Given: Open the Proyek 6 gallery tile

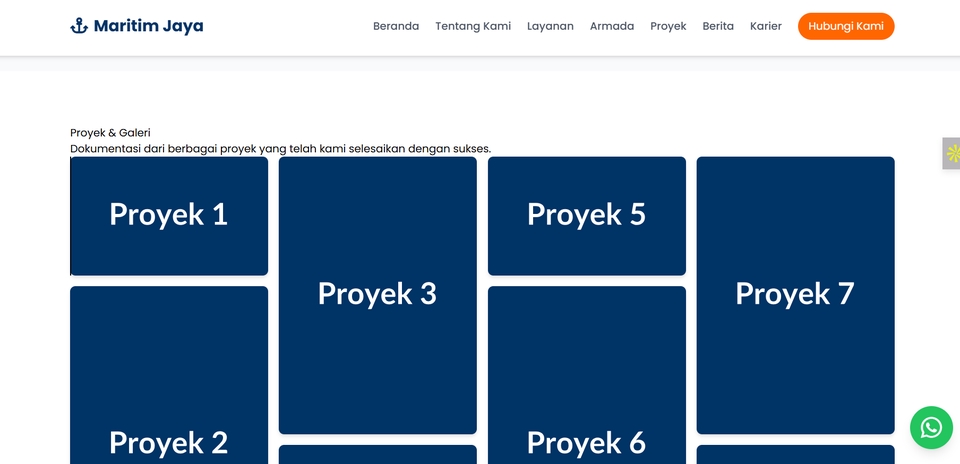Looking at the screenshot, I should [x=587, y=375].
